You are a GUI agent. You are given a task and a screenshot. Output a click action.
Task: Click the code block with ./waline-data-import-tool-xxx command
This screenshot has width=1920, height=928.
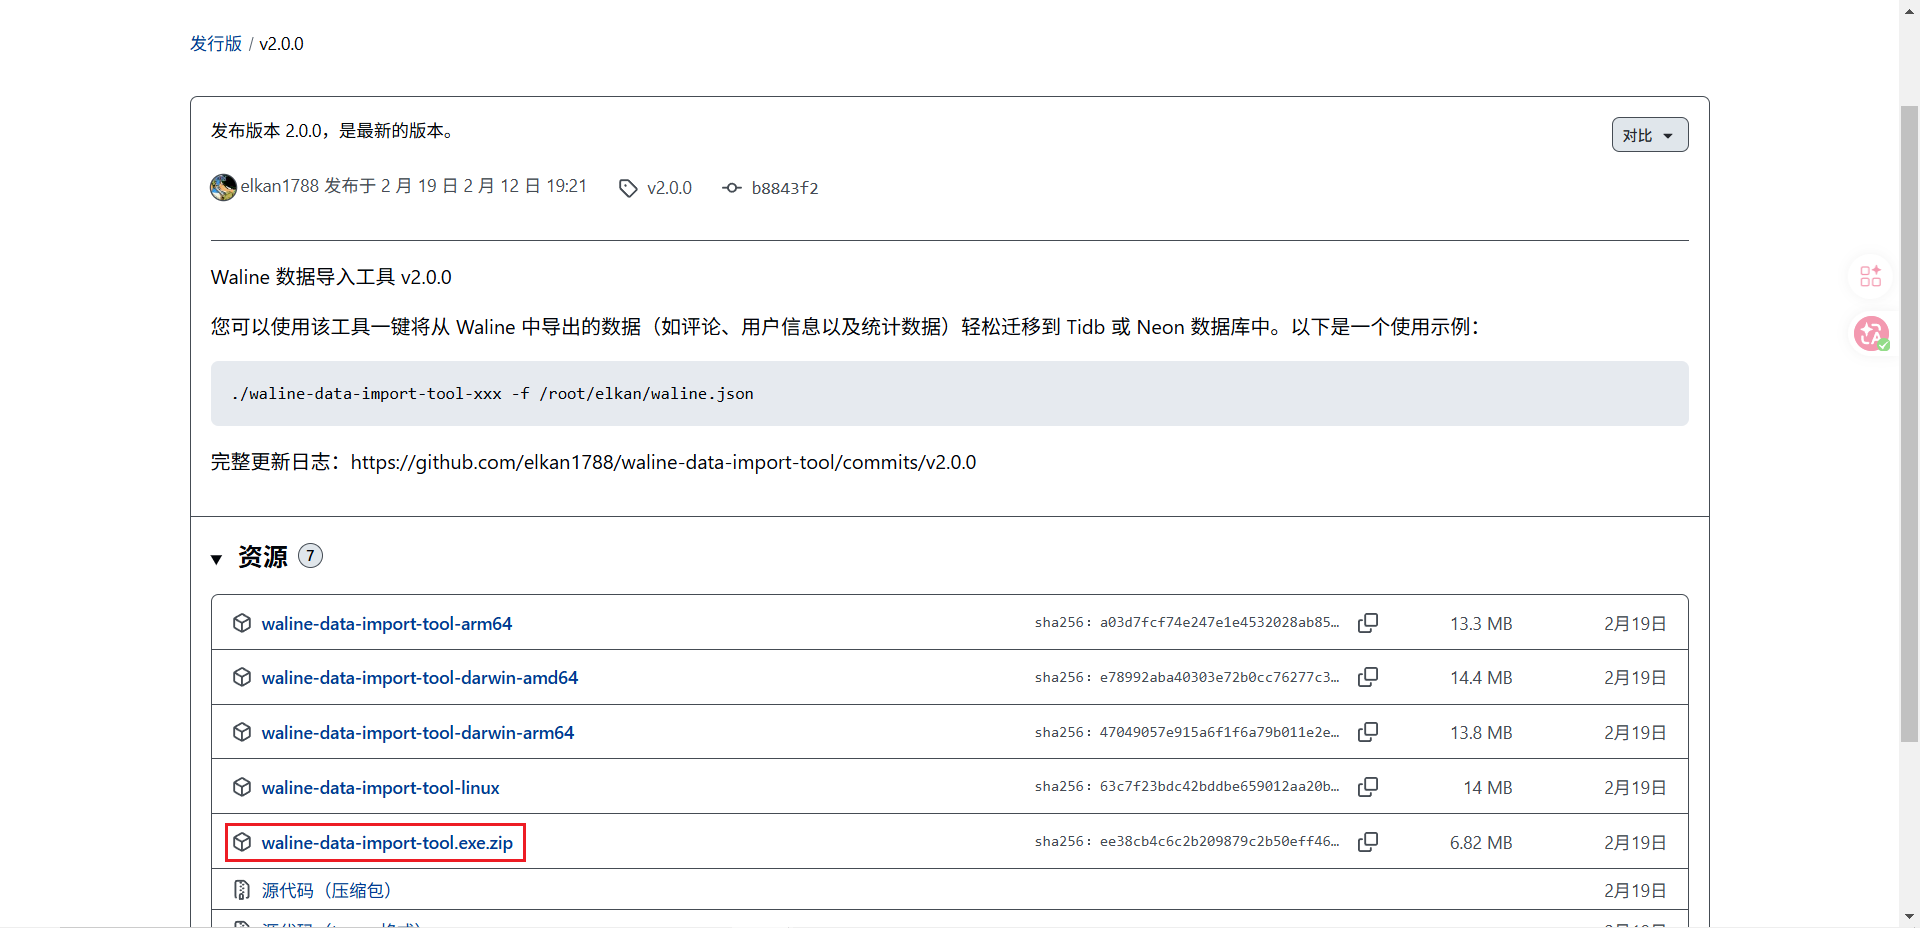pos(949,393)
